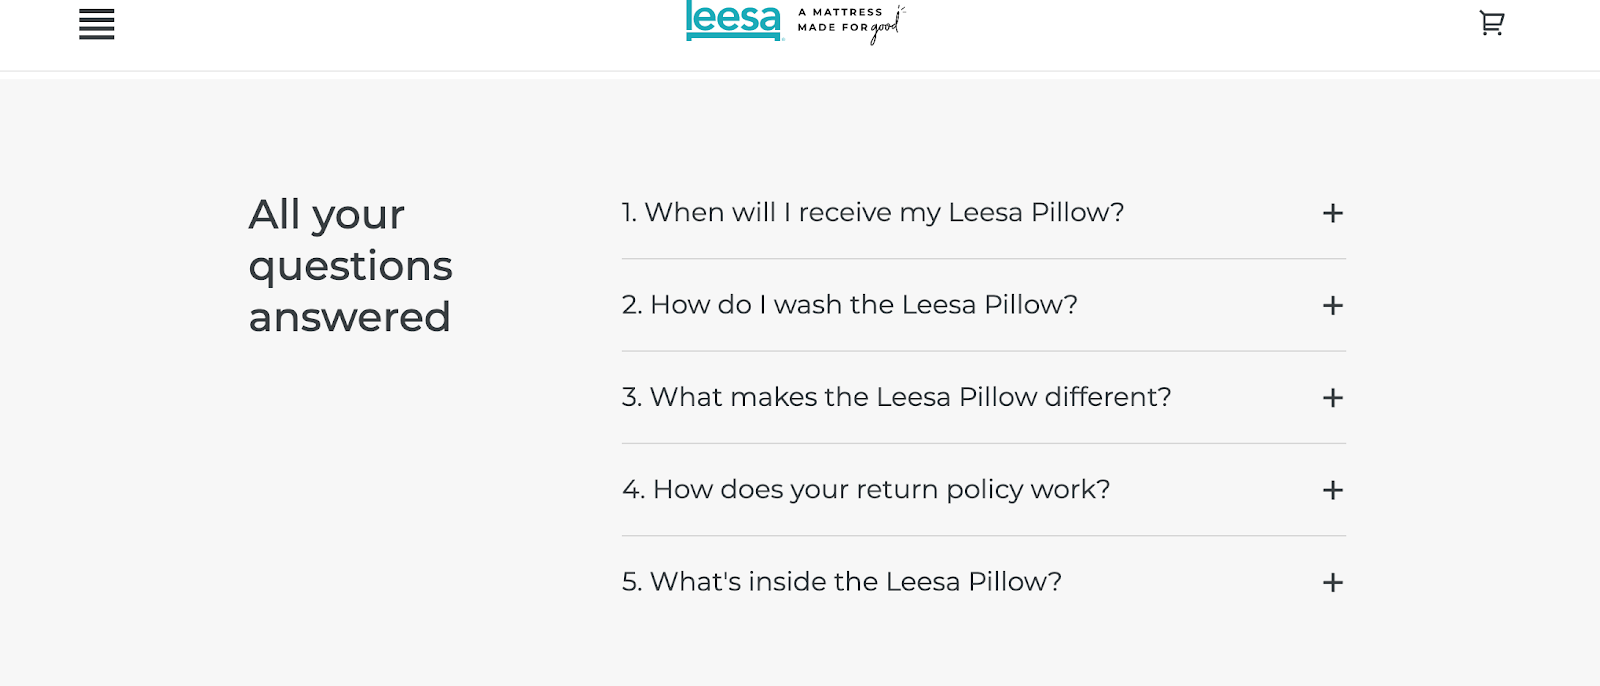This screenshot has height=686, width=1600.
Task: Click the Leesa logo
Action: coord(733,22)
